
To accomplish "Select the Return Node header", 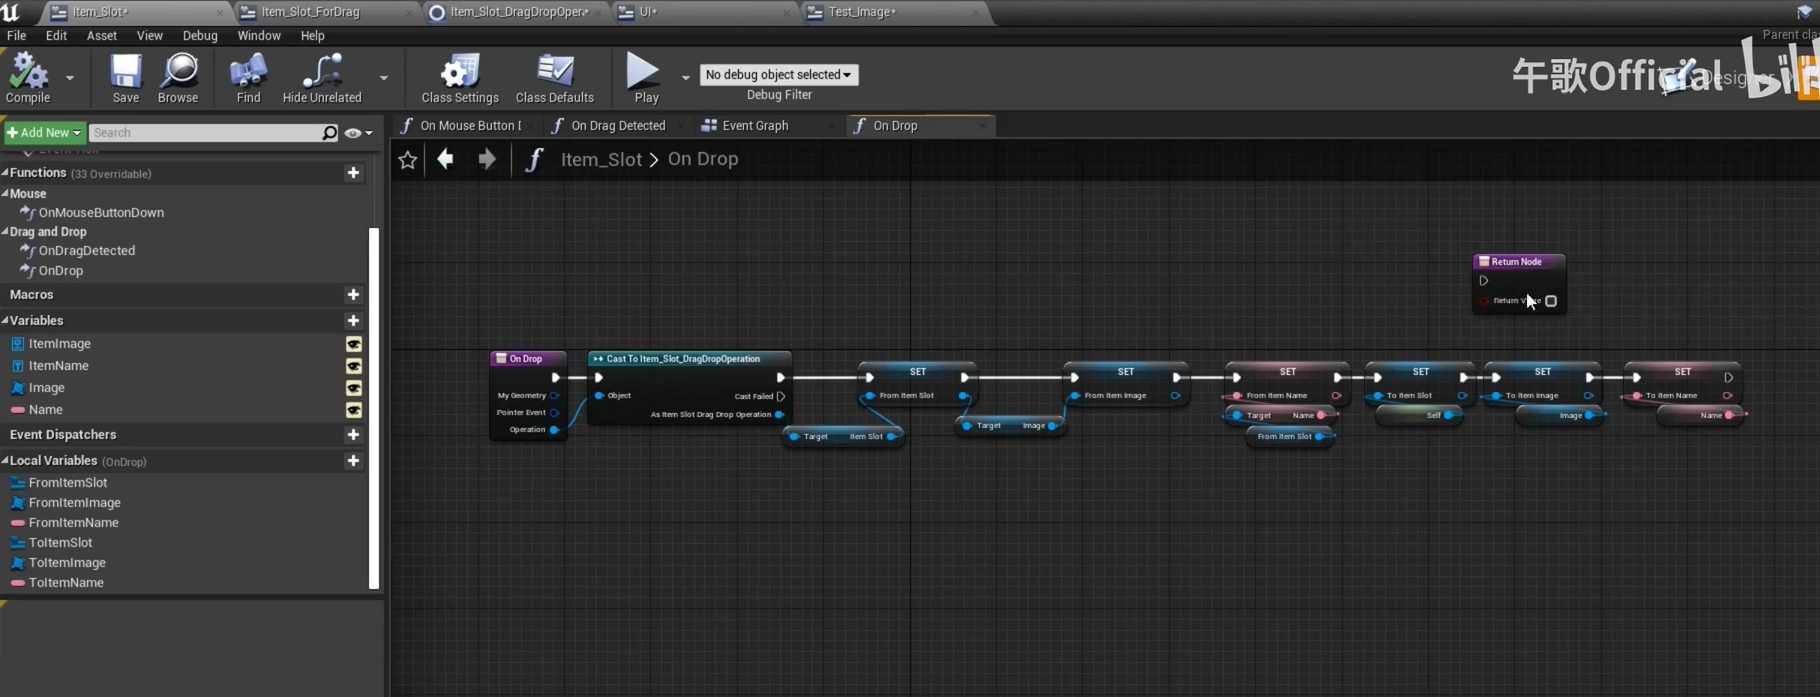I will pyautogui.click(x=1519, y=262).
